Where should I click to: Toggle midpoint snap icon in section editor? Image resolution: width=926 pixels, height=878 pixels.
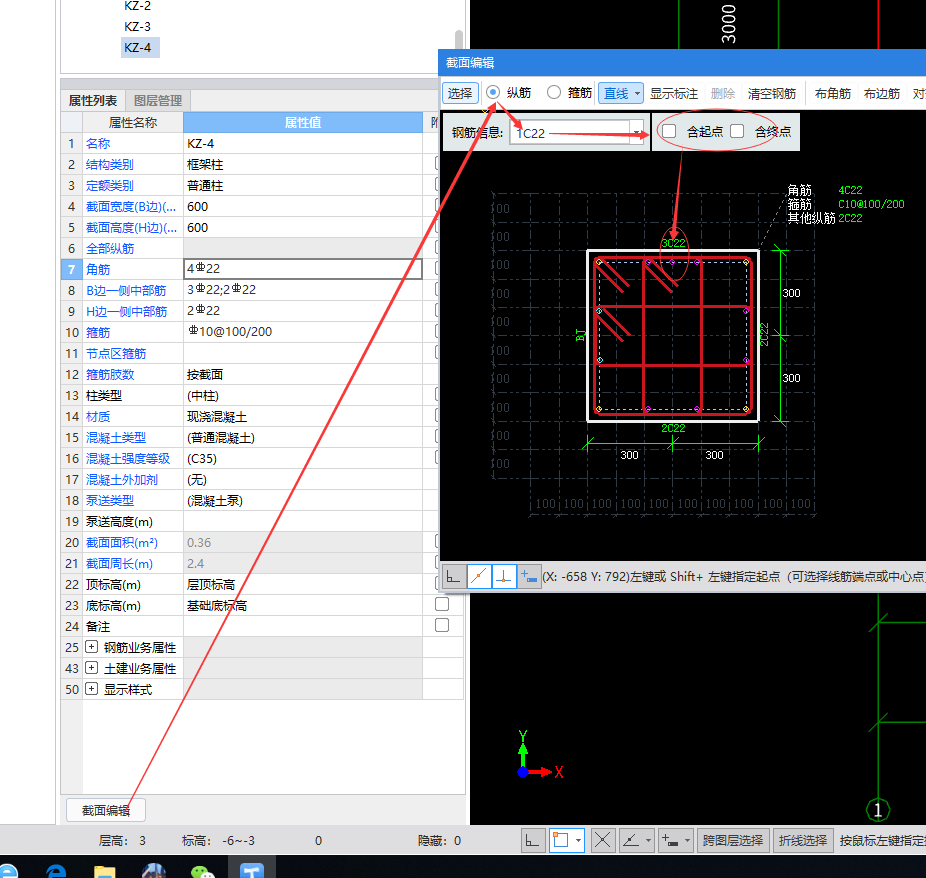click(x=479, y=576)
